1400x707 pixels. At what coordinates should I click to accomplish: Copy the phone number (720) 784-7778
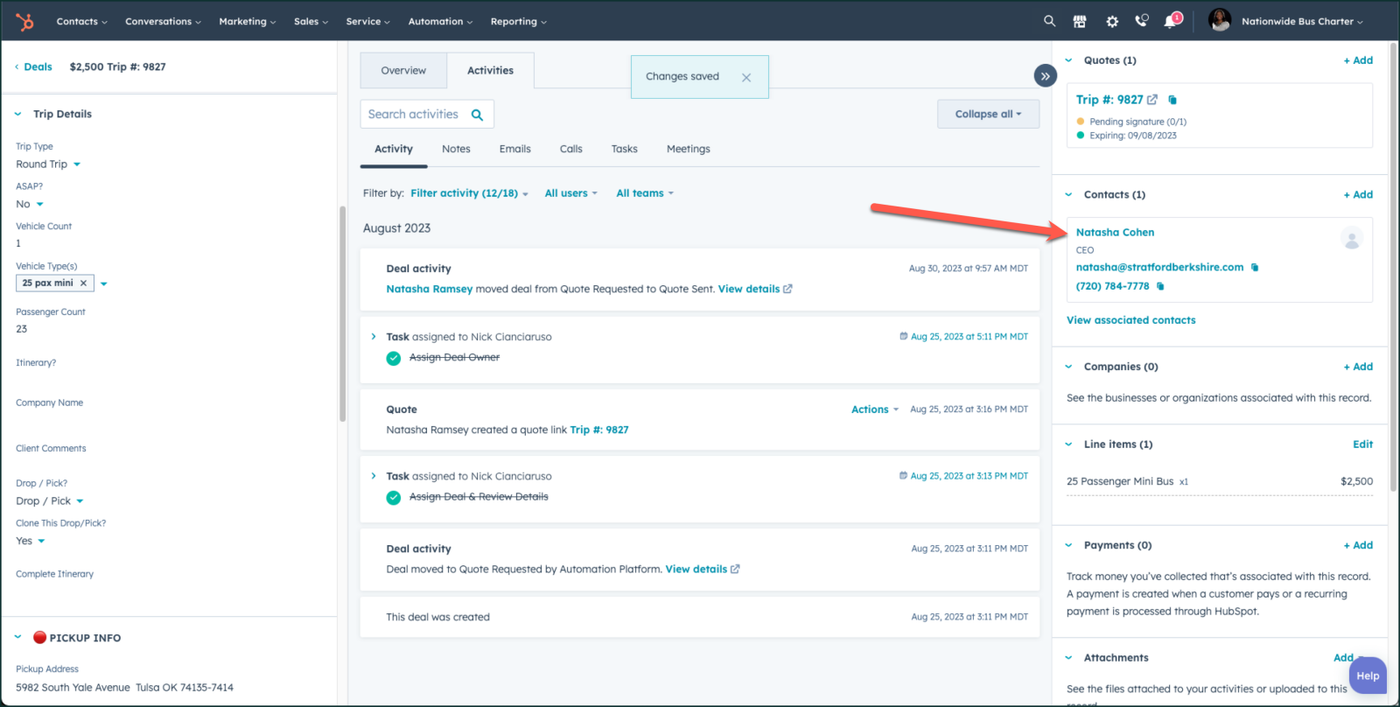click(1161, 287)
